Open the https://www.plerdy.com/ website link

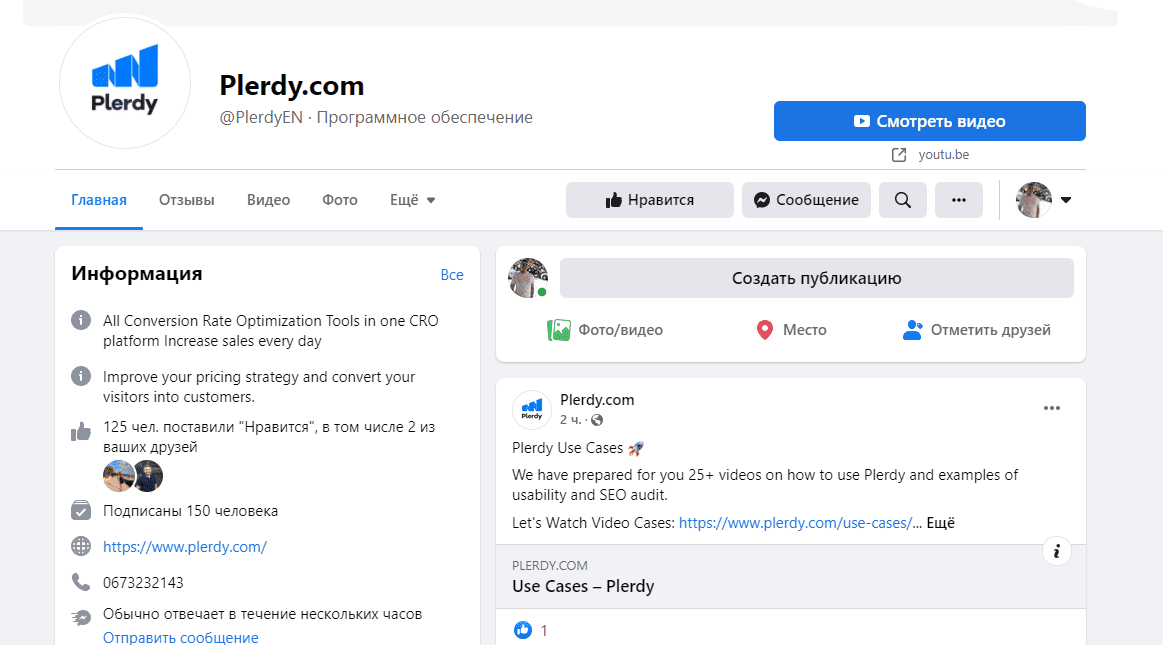pyautogui.click(x=185, y=547)
